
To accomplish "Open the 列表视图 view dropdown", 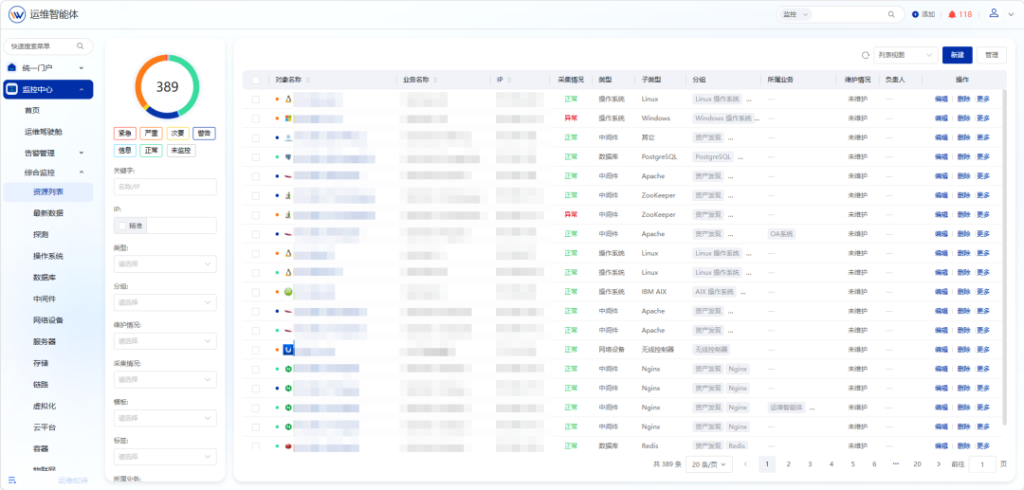I will (905, 56).
